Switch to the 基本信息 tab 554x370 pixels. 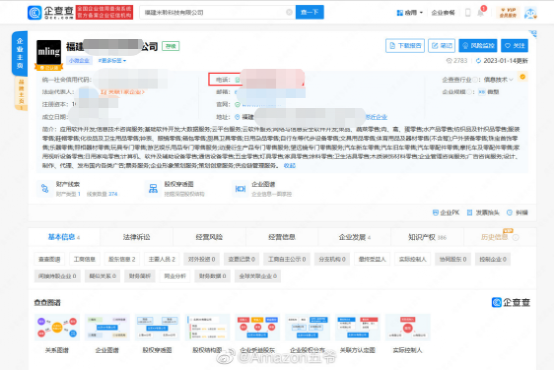[64, 237]
